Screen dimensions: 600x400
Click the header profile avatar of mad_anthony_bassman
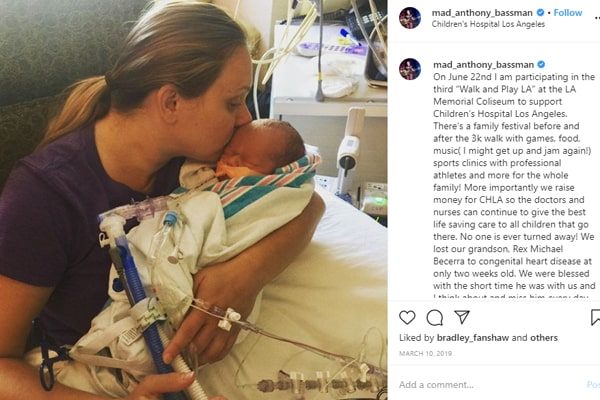410,18
